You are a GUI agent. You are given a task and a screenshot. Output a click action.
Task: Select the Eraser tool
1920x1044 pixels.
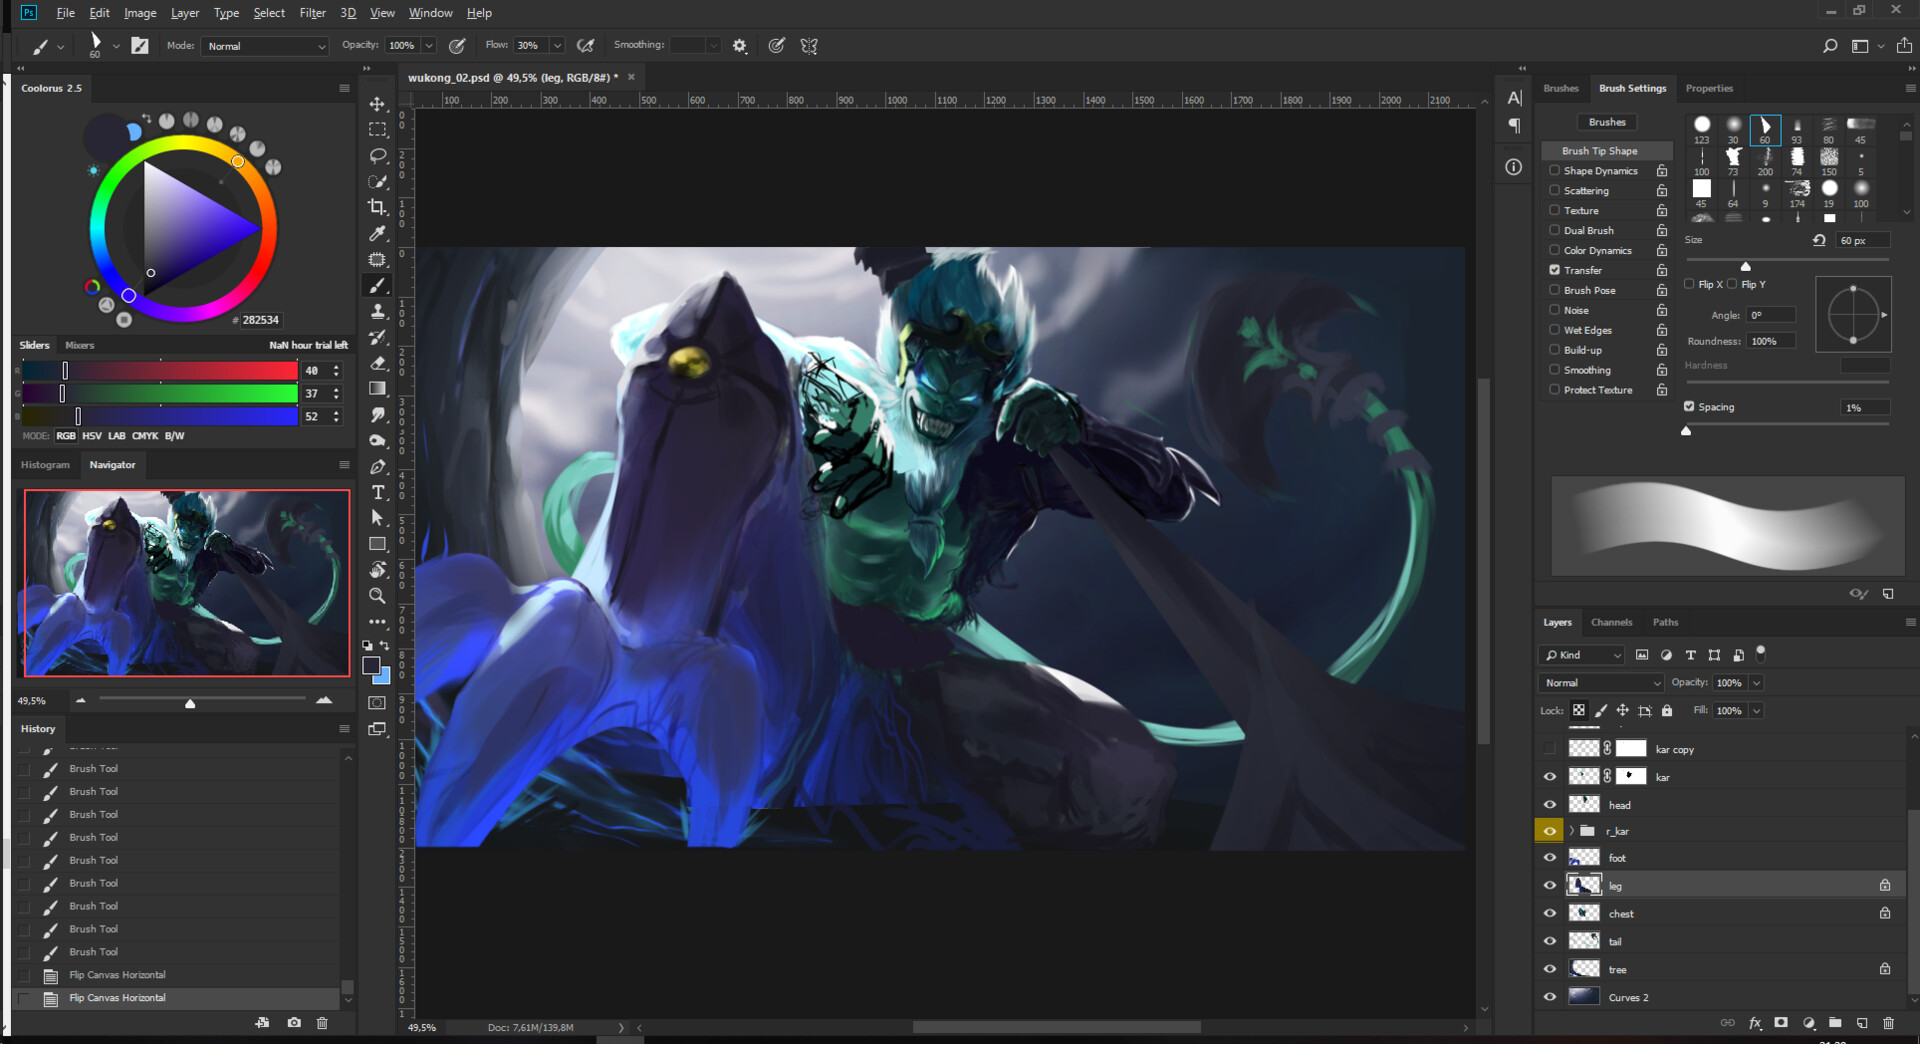click(x=377, y=363)
